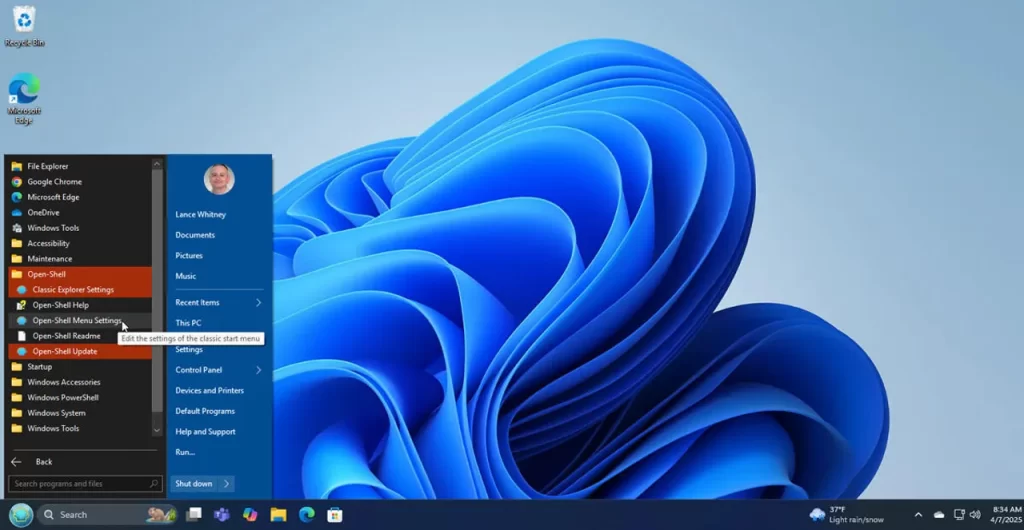The width and height of the screenshot is (1024, 530).
Task: Click the user account picture
Action: tap(219, 179)
